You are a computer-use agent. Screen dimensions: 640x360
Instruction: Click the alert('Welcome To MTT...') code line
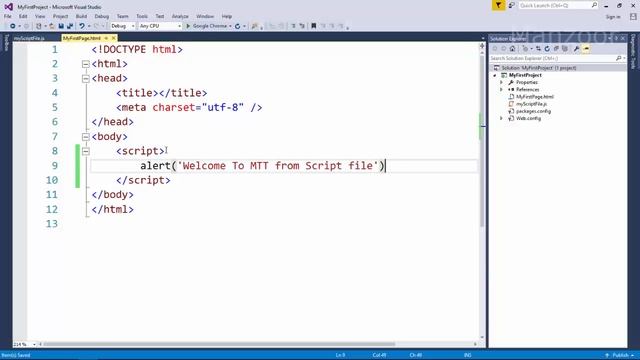(x=262, y=166)
